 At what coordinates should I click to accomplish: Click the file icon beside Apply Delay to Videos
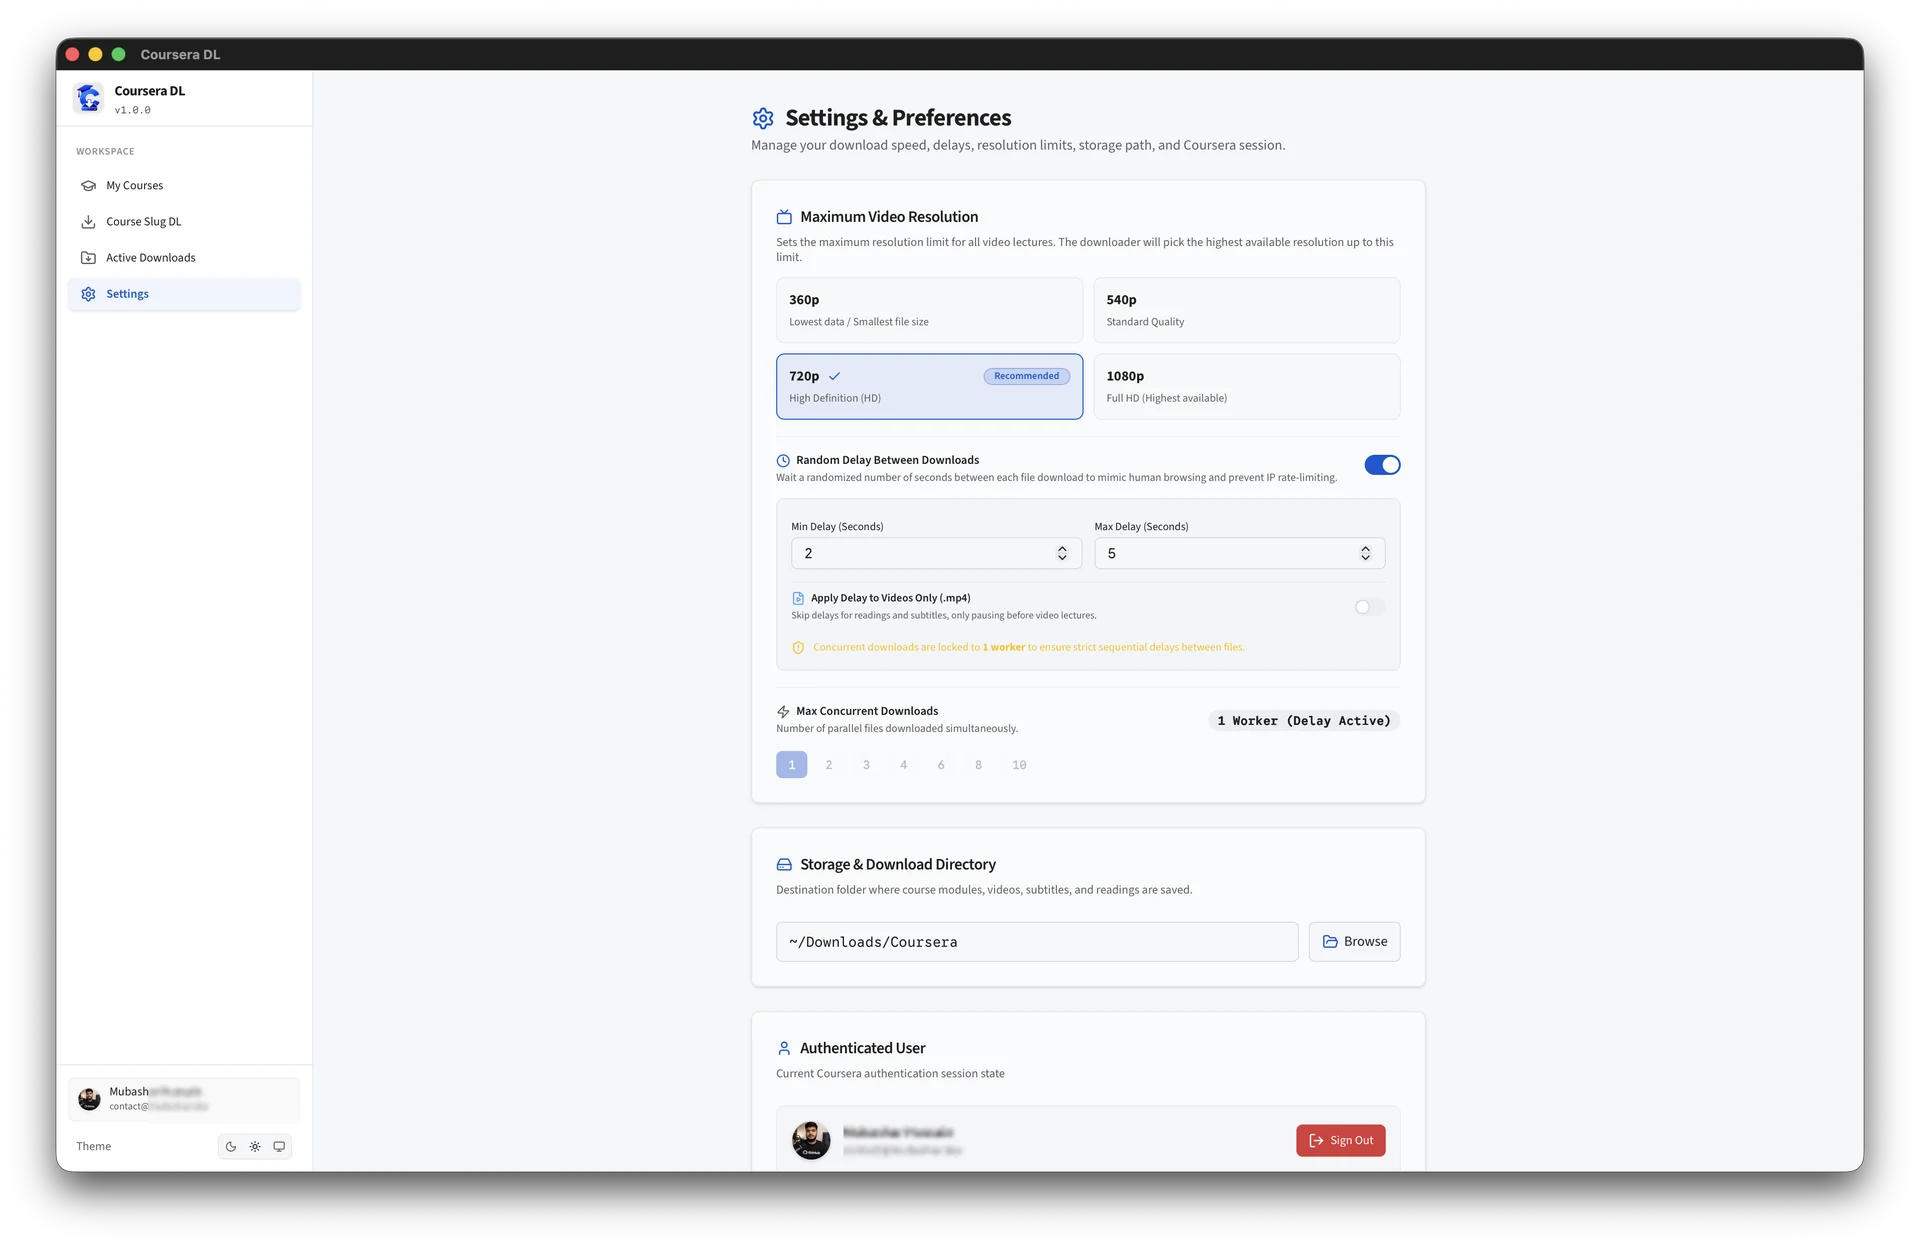point(798,598)
